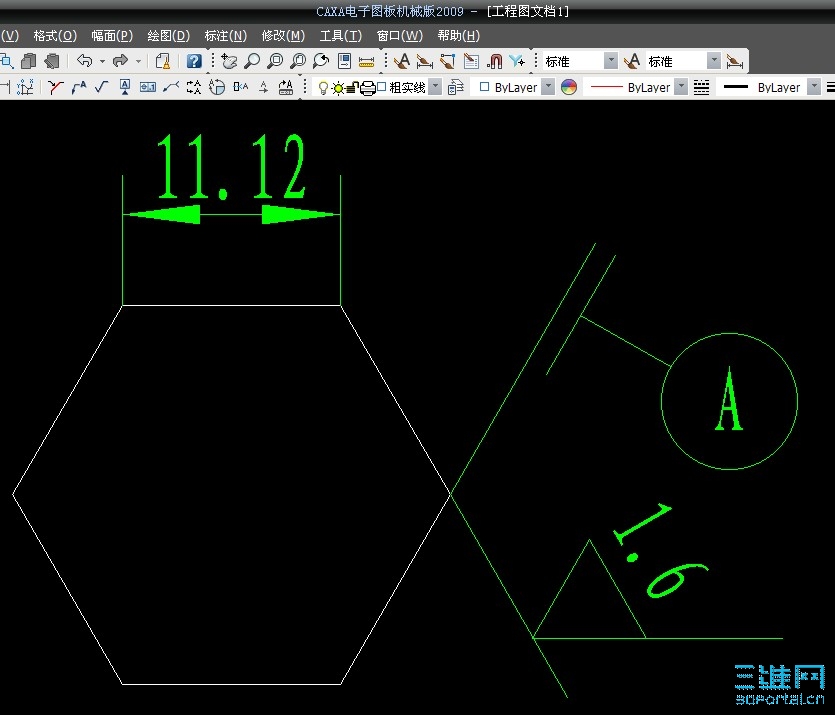Select the text find-replace A arrows tool
Screen dimensions: 835x715
[194, 87]
